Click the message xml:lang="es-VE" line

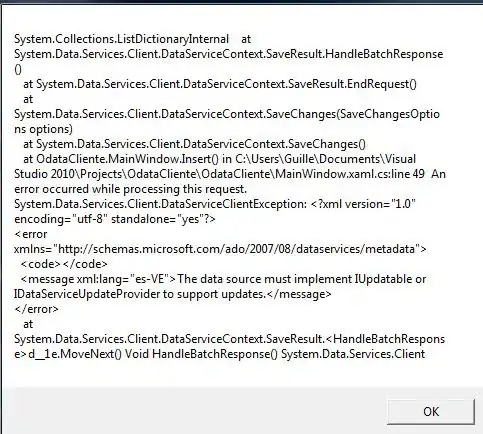coord(223,279)
